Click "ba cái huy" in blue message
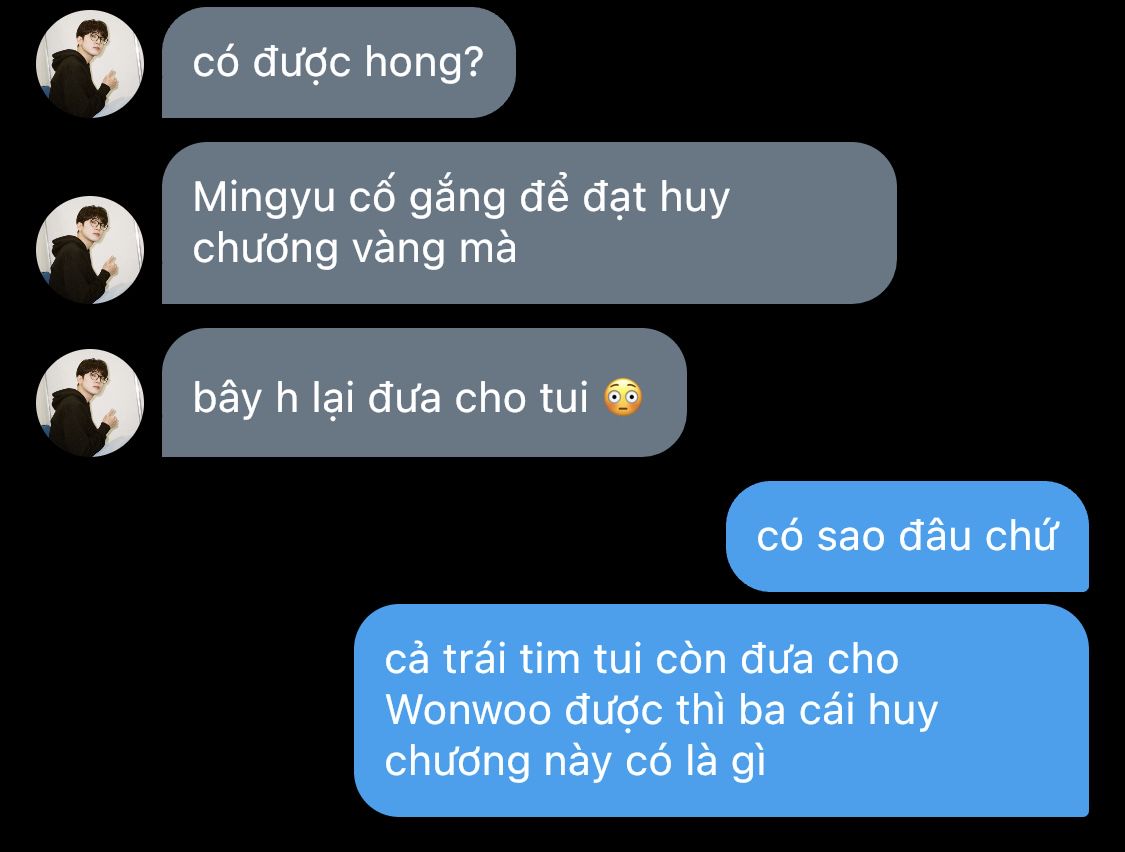The width and height of the screenshot is (1125, 852). [x=837, y=711]
